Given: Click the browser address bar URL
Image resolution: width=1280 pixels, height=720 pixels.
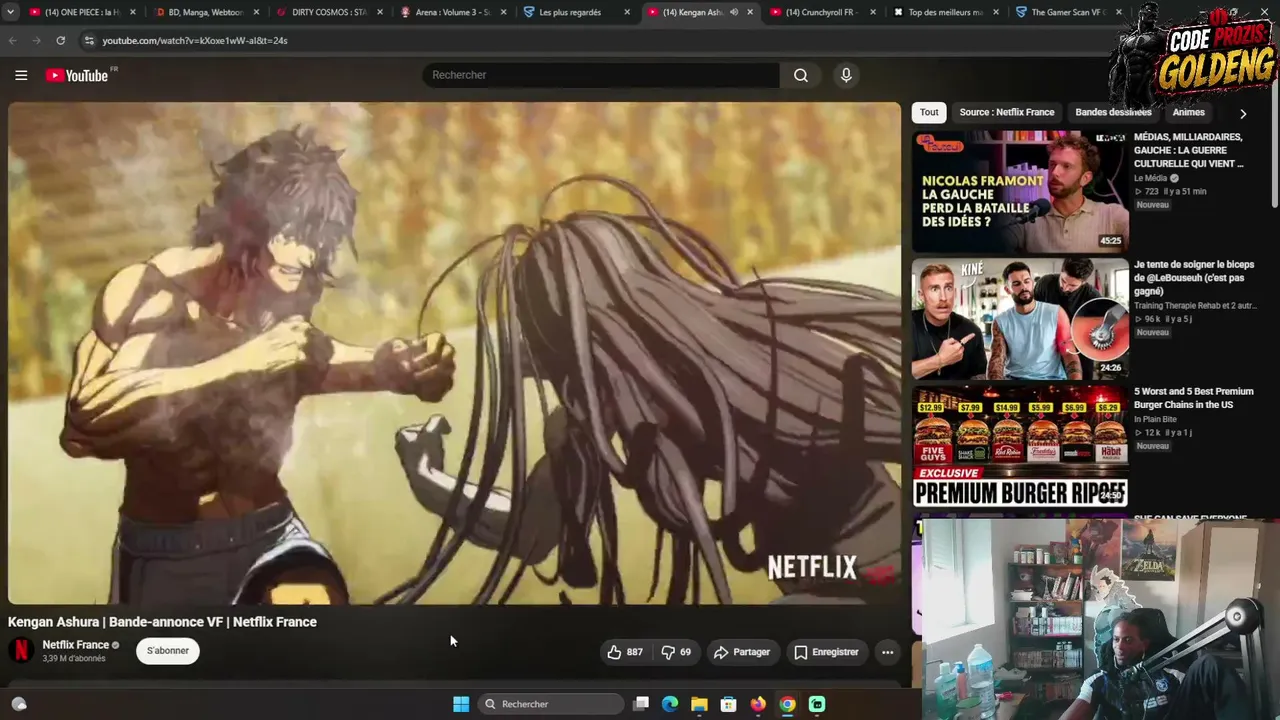Looking at the screenshot, I should [195, 40].
